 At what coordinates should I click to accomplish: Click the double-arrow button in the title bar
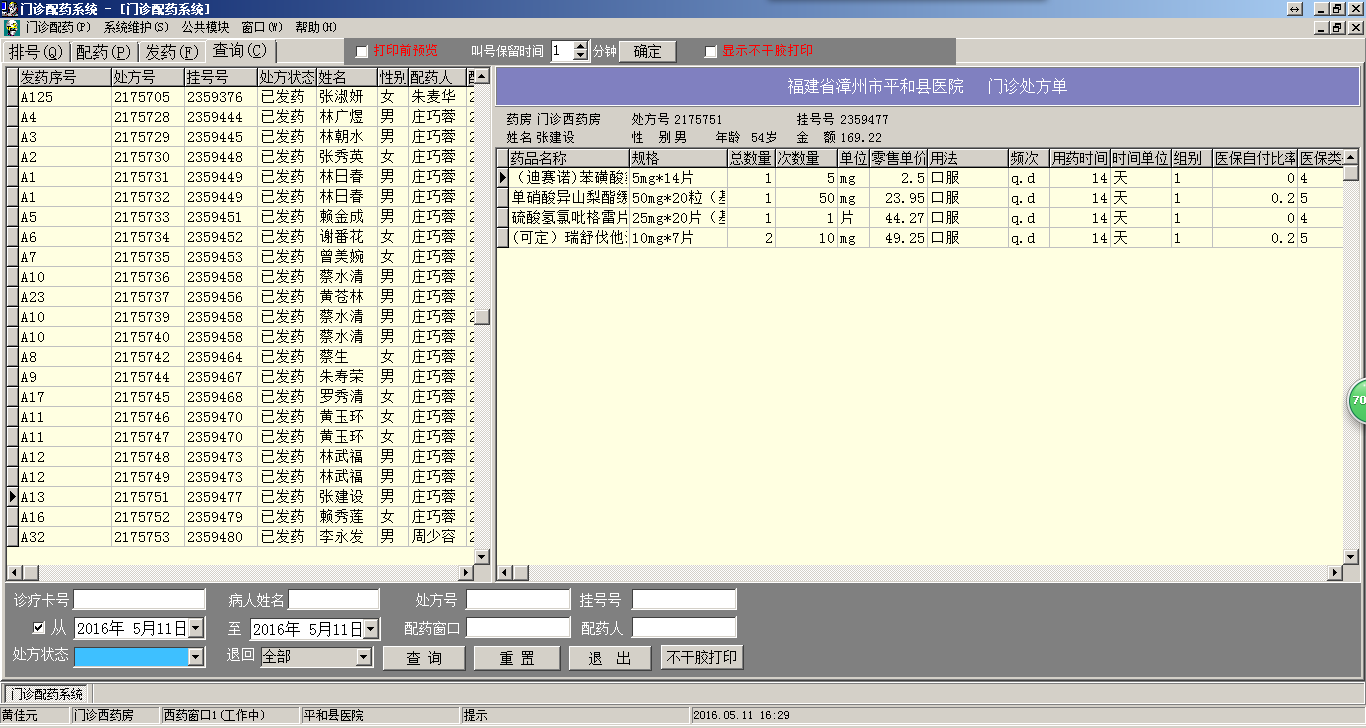(1295, 8)
